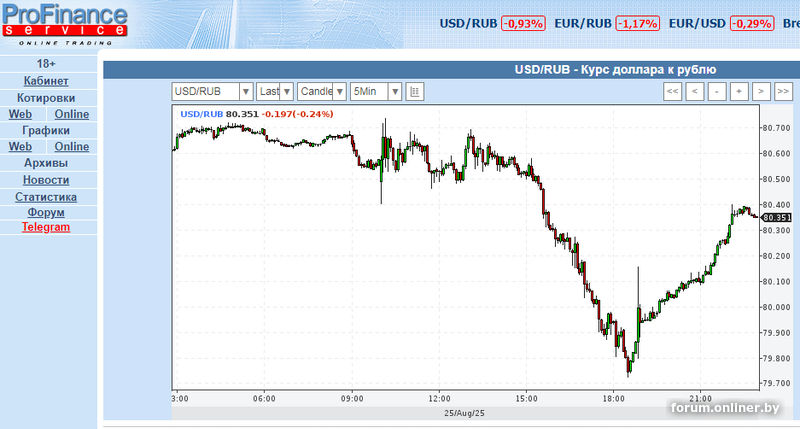
Task: Click the 18:00 time axis label
Action: (x=613, y=399)
